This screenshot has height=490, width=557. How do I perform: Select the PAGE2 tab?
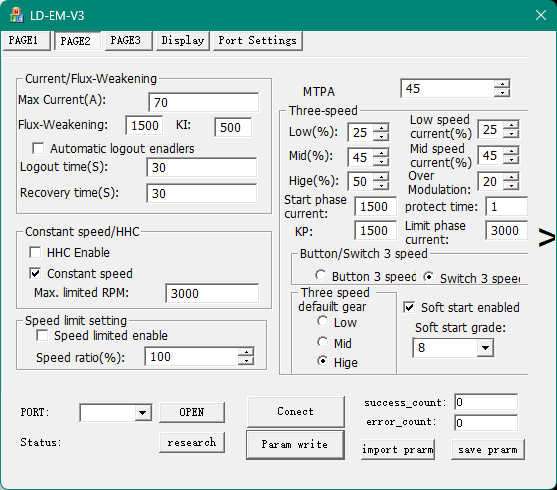coord(77,41)
